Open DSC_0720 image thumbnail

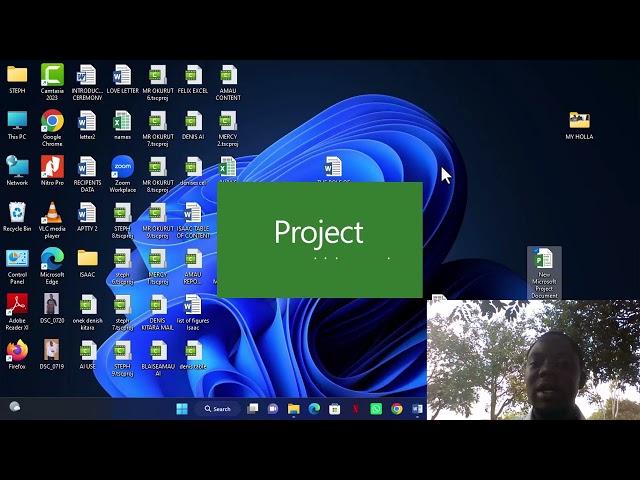[52, 309]
